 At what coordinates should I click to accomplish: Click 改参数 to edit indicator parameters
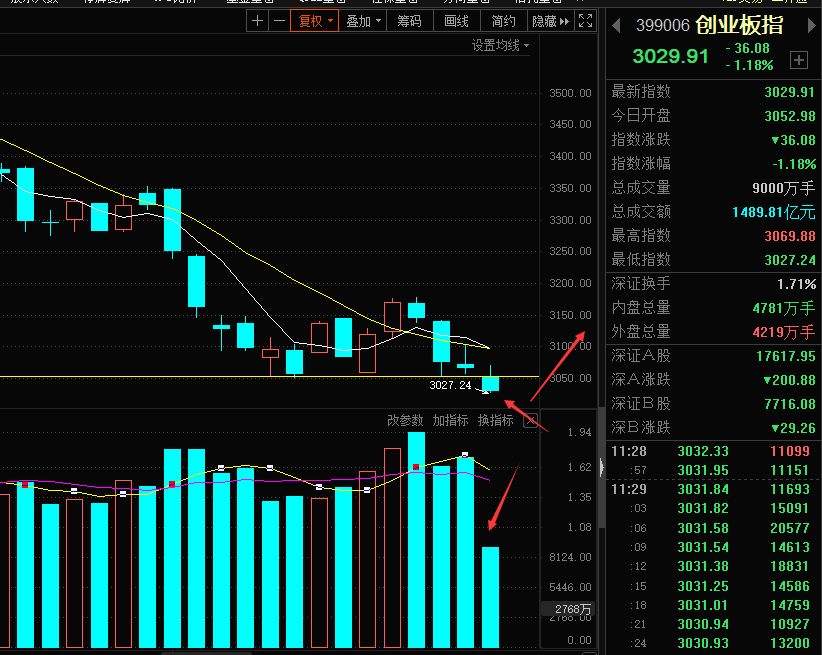(405, 420)
